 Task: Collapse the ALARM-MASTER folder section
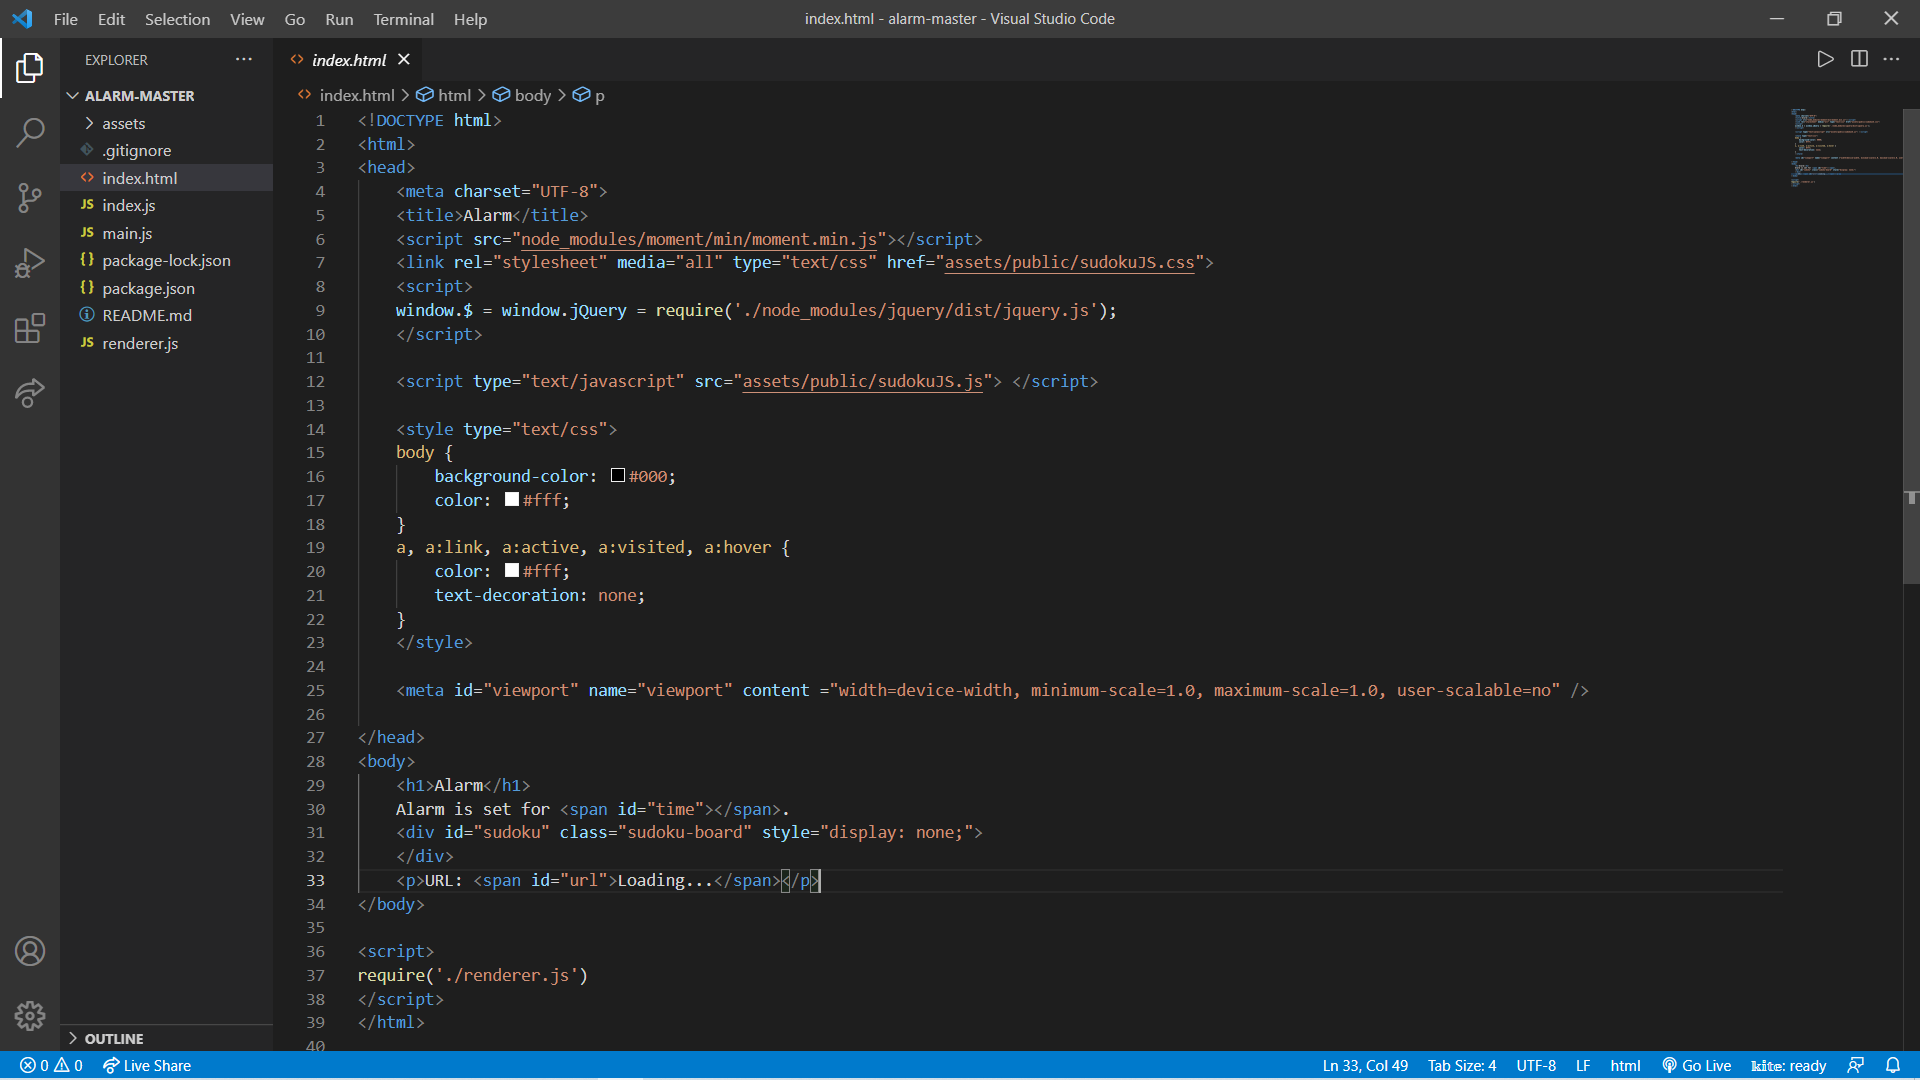pos(139,96)
